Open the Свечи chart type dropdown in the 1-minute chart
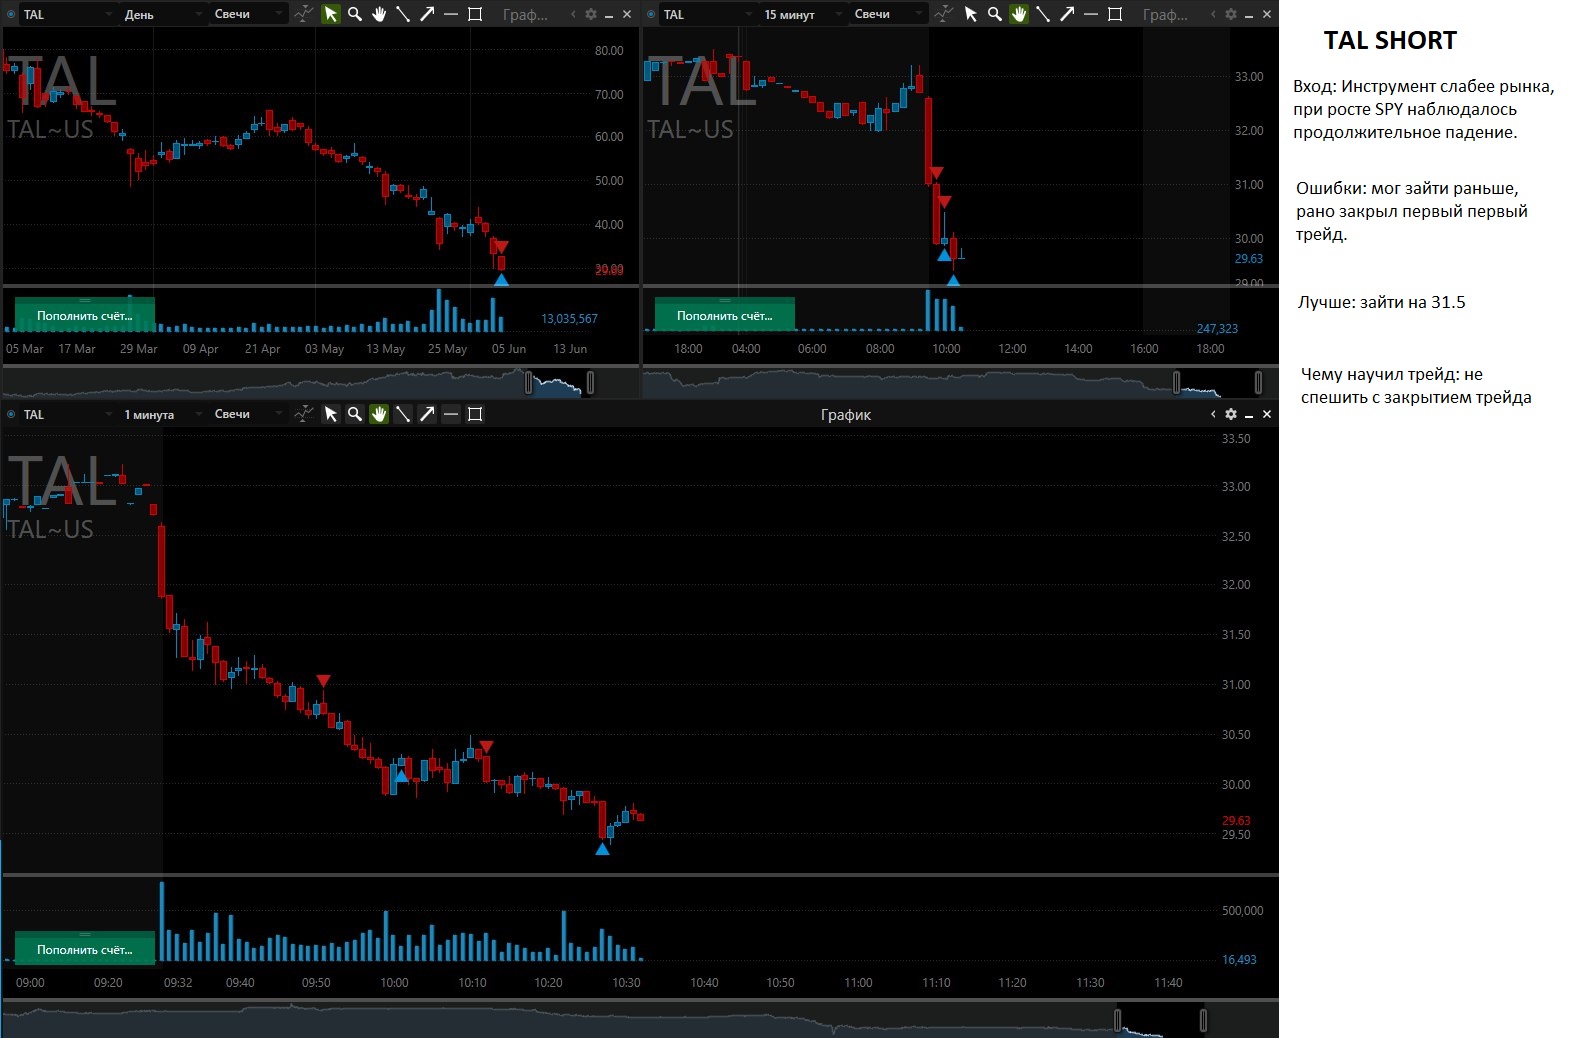Screen dimensions: 1575x1038 248,414
